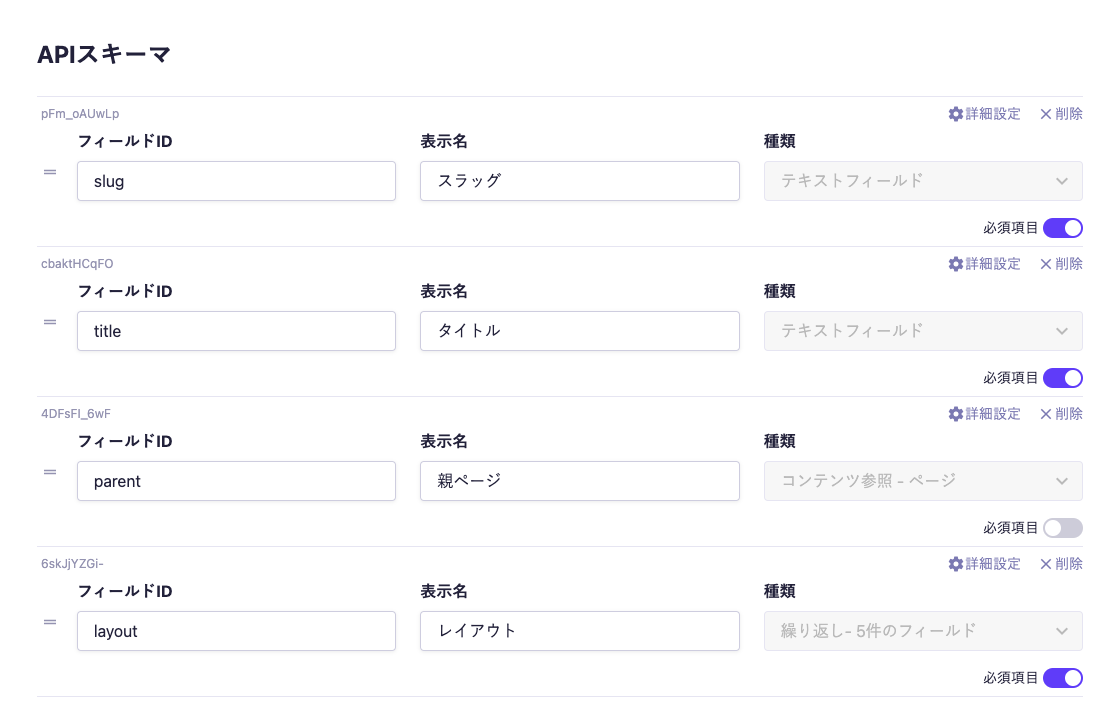Click the 詳細設定 link for the parent field
1096x719 pixels.
click(993, 413)
